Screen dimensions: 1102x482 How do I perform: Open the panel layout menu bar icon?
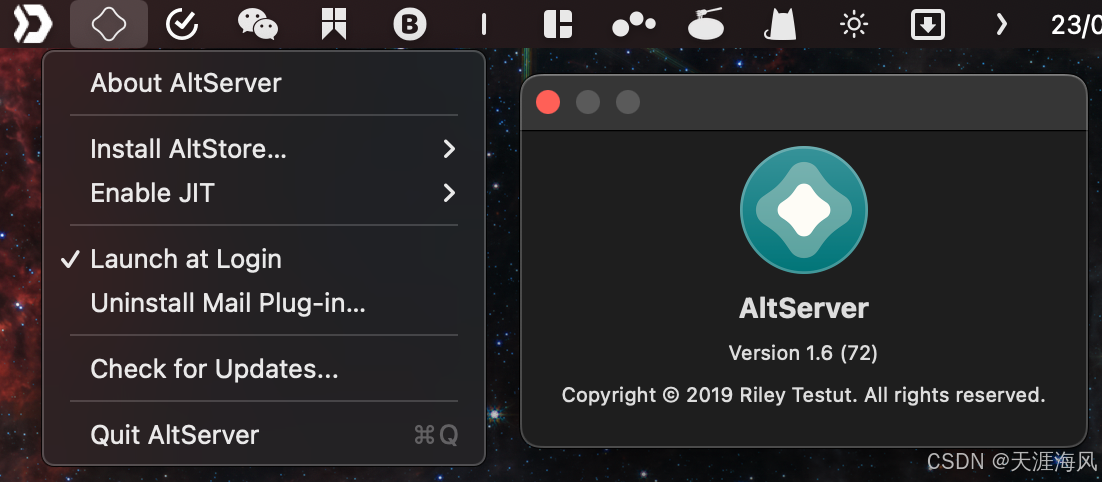[558, 25]
